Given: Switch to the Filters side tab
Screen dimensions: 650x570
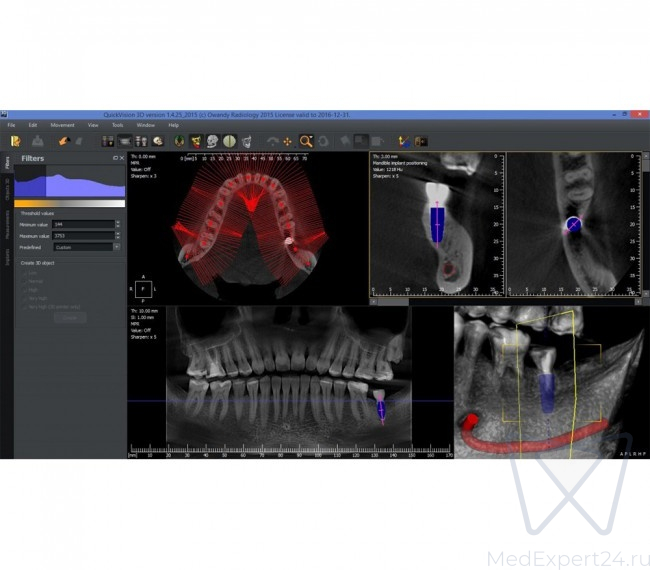Looking at the screenshot, I should 6,163.
